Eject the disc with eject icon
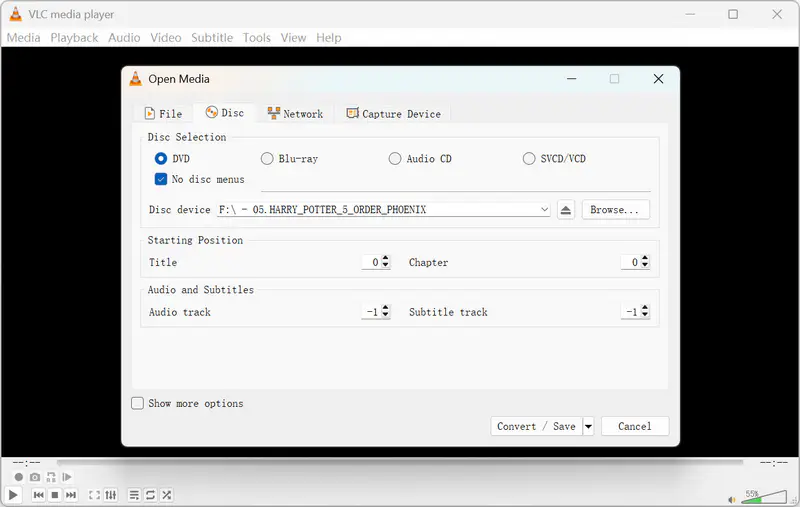 pos(566,210)
